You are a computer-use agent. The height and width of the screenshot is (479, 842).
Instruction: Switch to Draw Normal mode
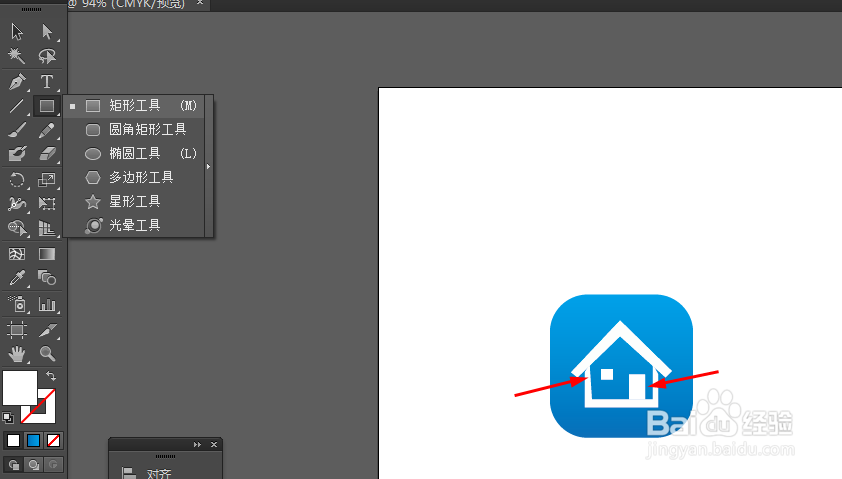tap(13, 465)
